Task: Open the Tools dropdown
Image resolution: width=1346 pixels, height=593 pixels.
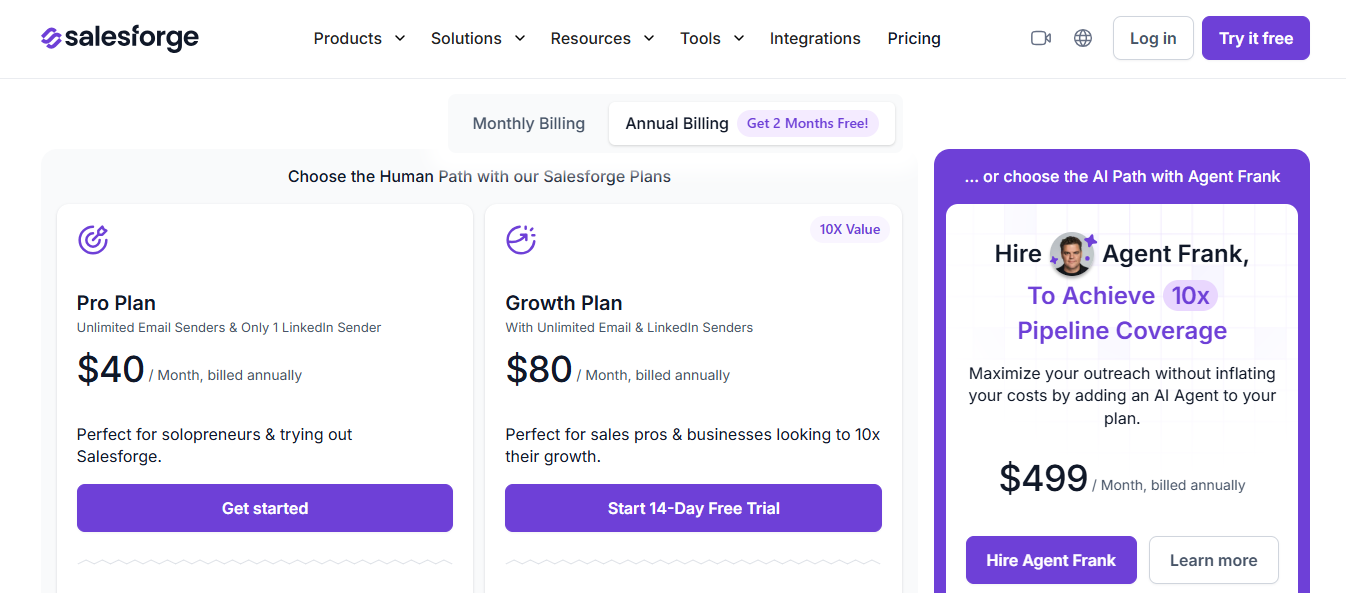Action: (x=711, y=38)
